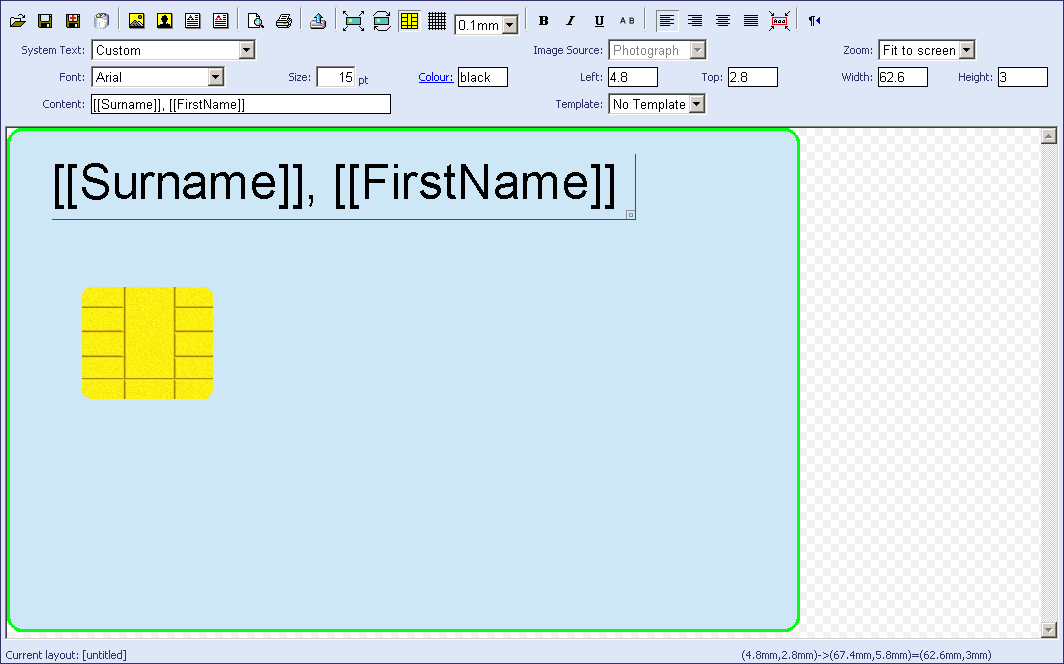
Task: Click the shrink text to fit icon
Action: coord(780,21)
